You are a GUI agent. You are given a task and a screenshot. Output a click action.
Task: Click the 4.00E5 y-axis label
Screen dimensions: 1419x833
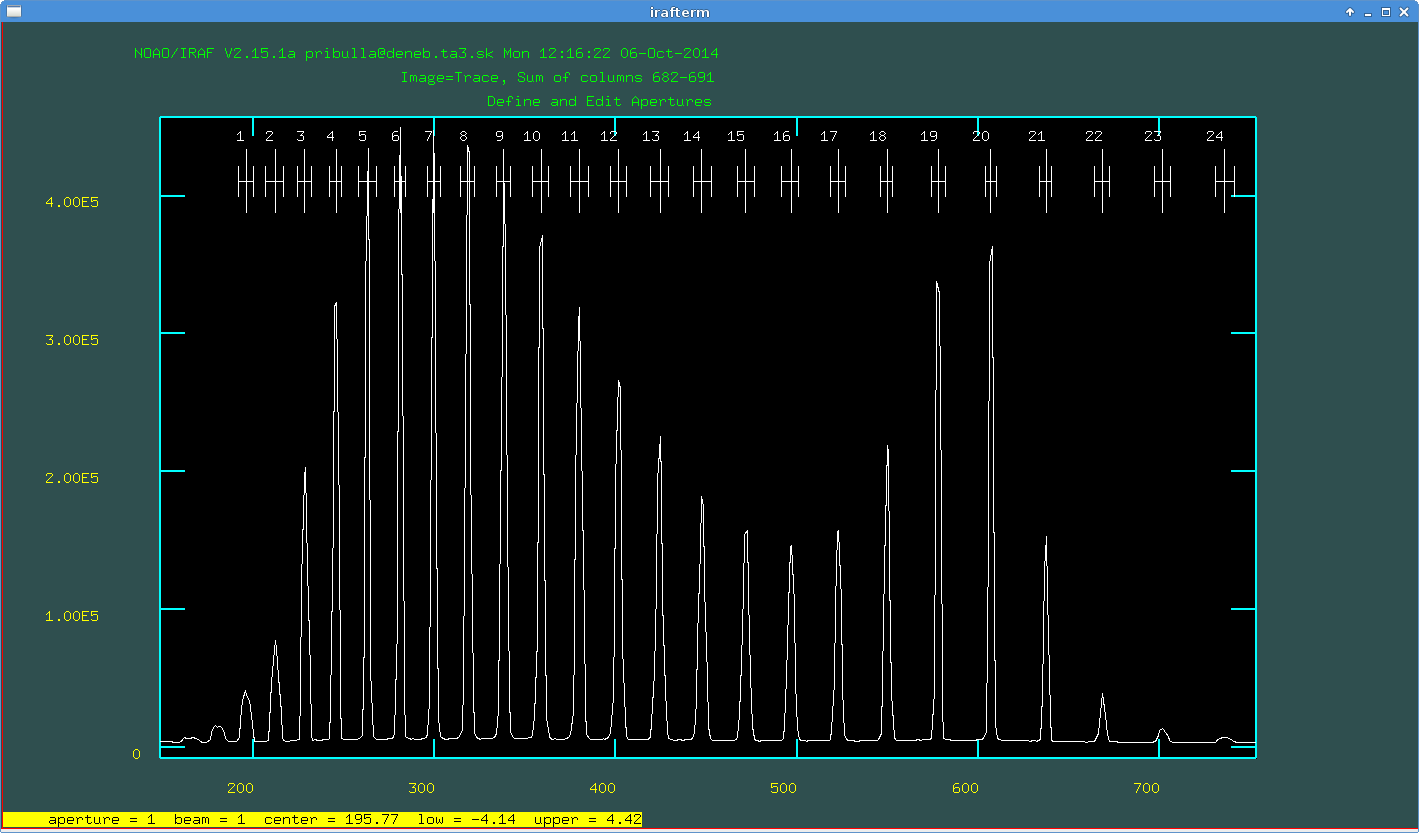(71, 202)
